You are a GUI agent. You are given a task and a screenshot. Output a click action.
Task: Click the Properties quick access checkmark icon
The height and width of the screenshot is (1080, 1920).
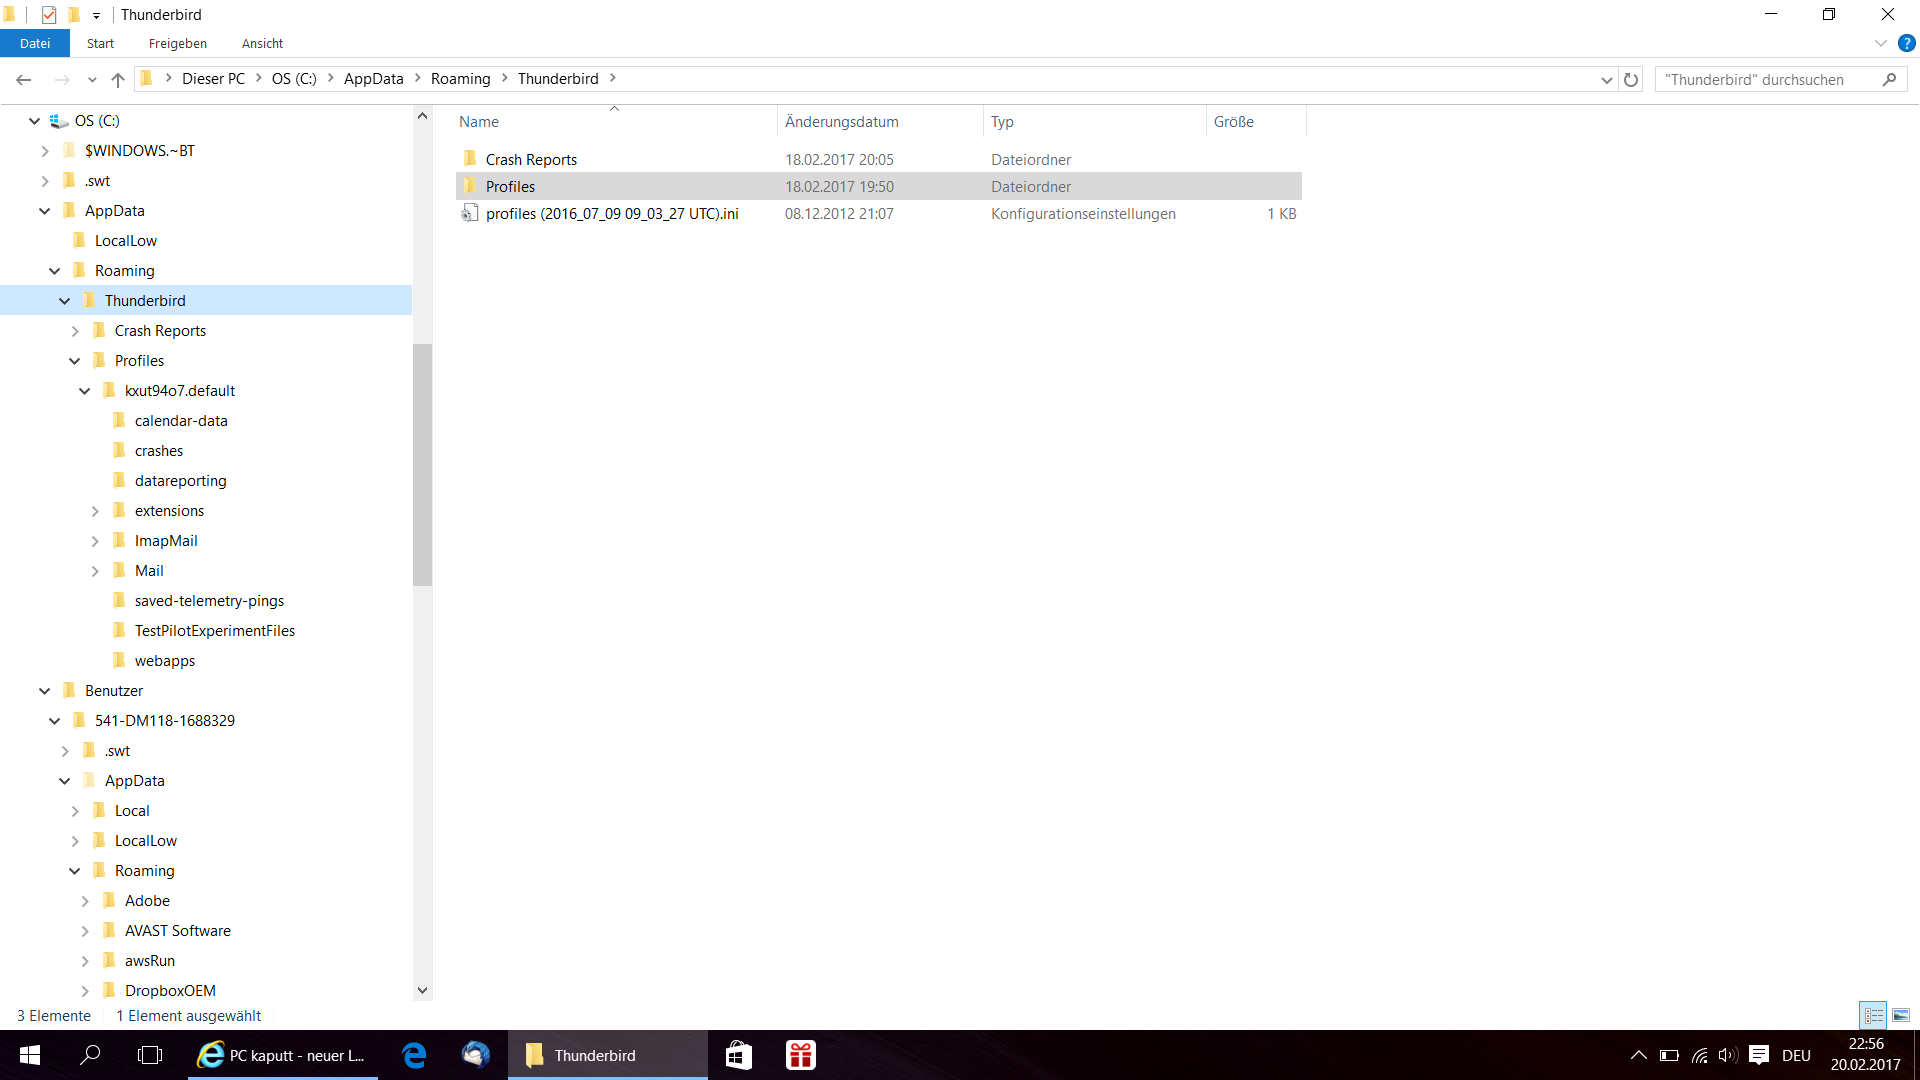pyautogui.click(x=48, y=14)
